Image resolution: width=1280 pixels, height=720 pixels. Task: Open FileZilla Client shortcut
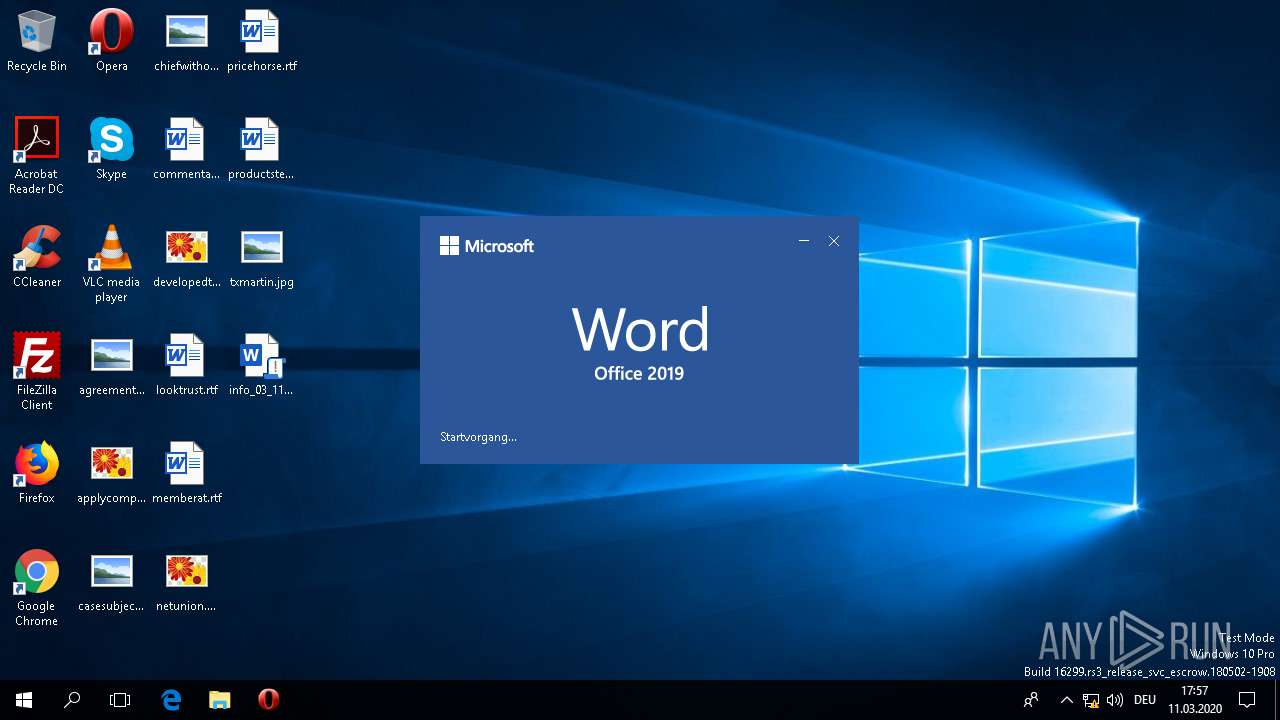[x=37, y=372]
